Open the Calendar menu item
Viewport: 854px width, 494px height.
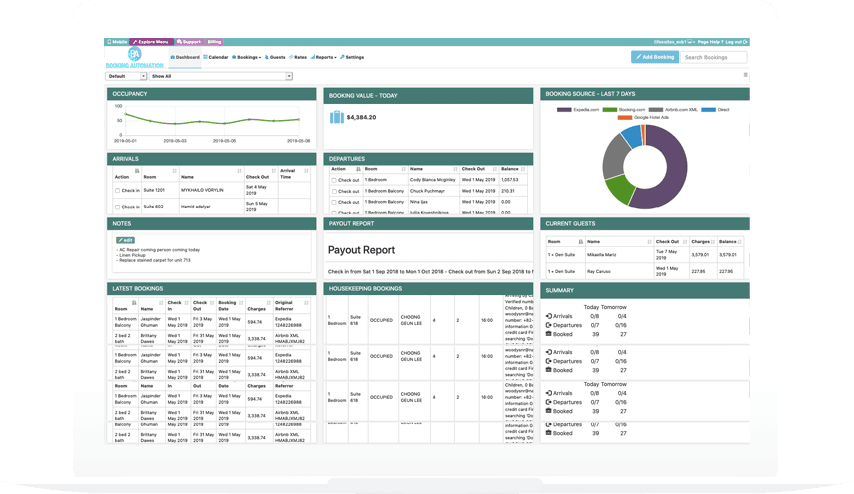(216, 57)
